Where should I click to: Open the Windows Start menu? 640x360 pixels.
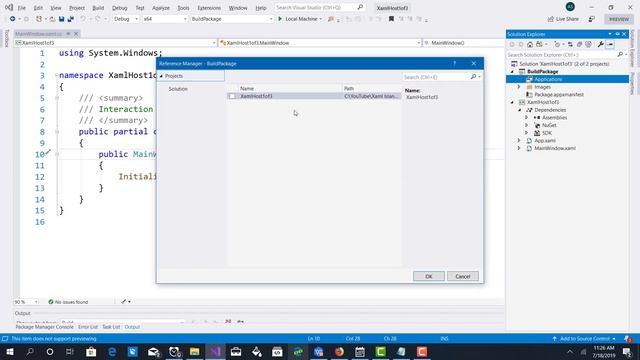9,351
